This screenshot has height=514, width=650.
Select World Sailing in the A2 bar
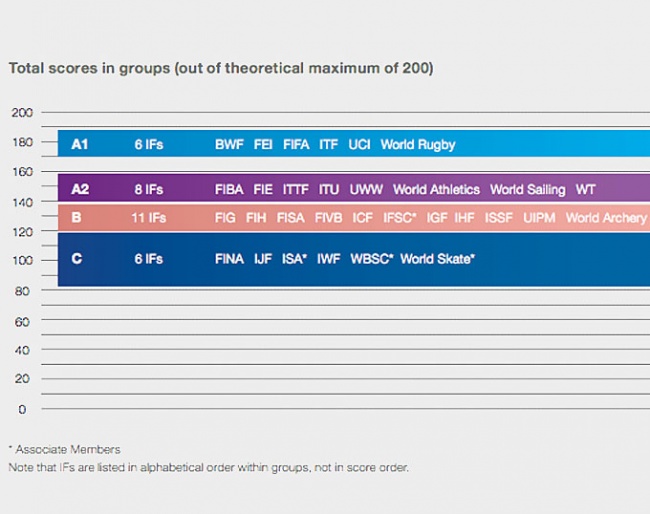(527, 189)
